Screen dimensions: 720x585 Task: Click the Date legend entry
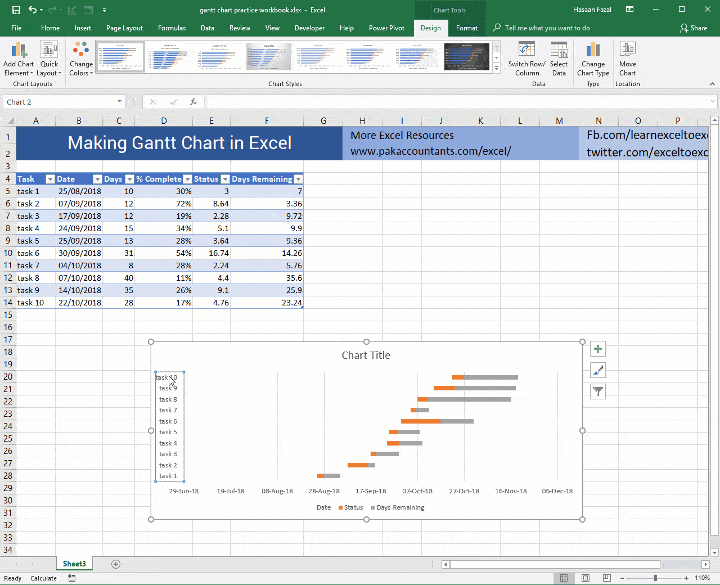tap(323, 508)
